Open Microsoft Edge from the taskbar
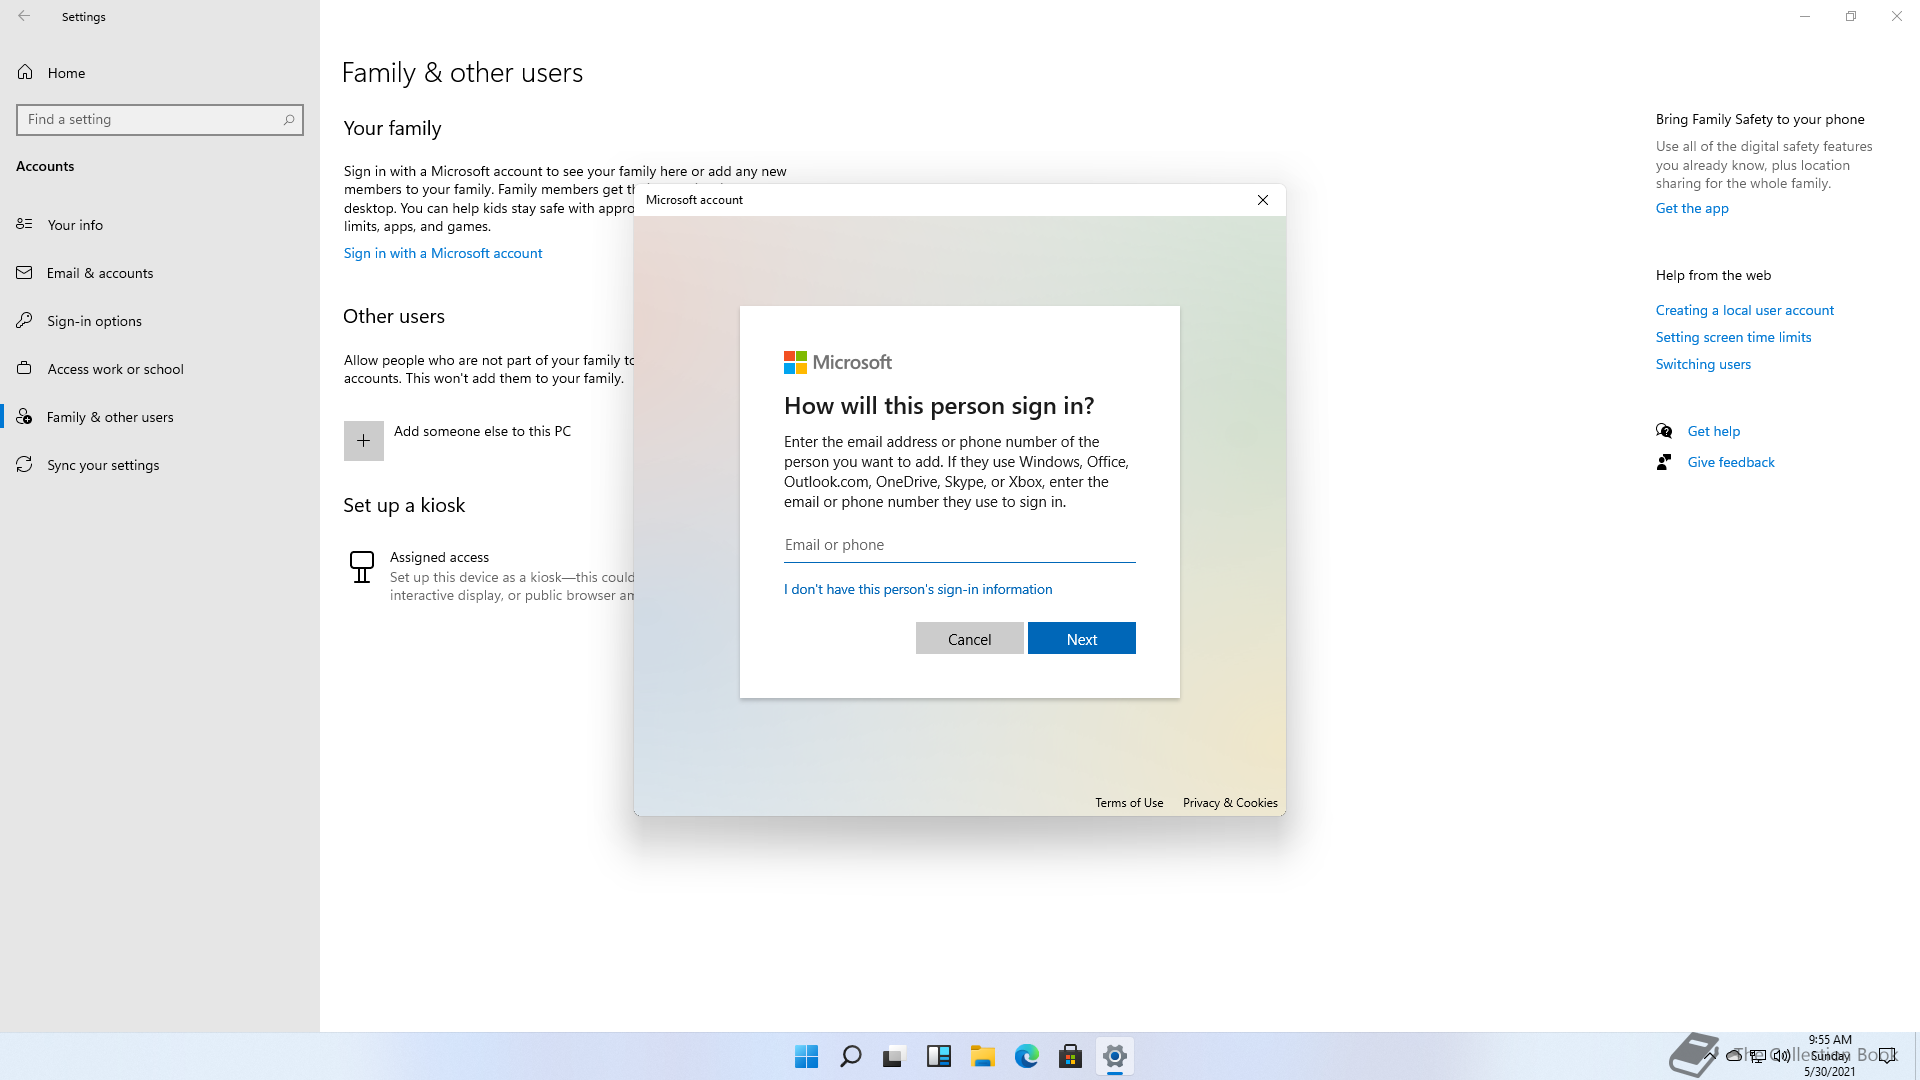Screen dimensions: 1920x1080 coord(1026,1056)
